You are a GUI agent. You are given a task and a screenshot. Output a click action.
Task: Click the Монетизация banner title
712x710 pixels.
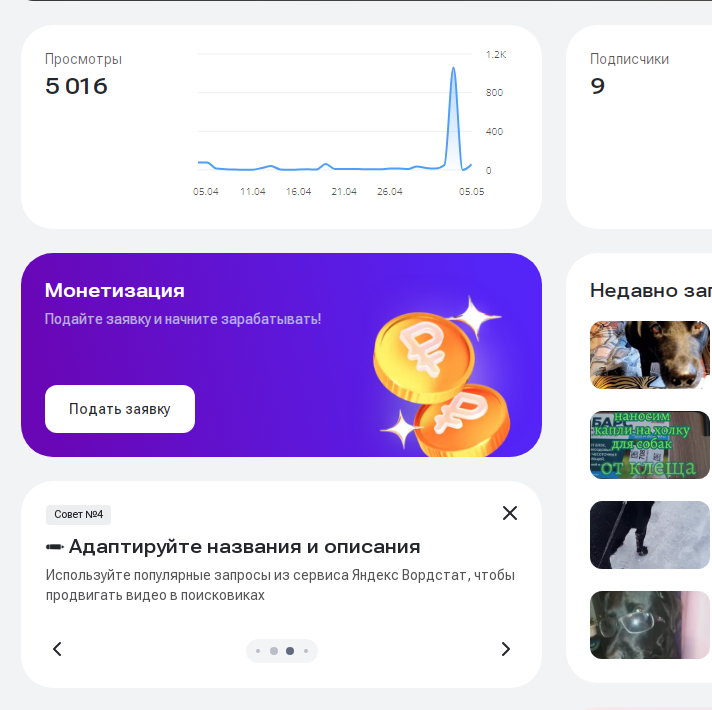(x=115, y=290)
